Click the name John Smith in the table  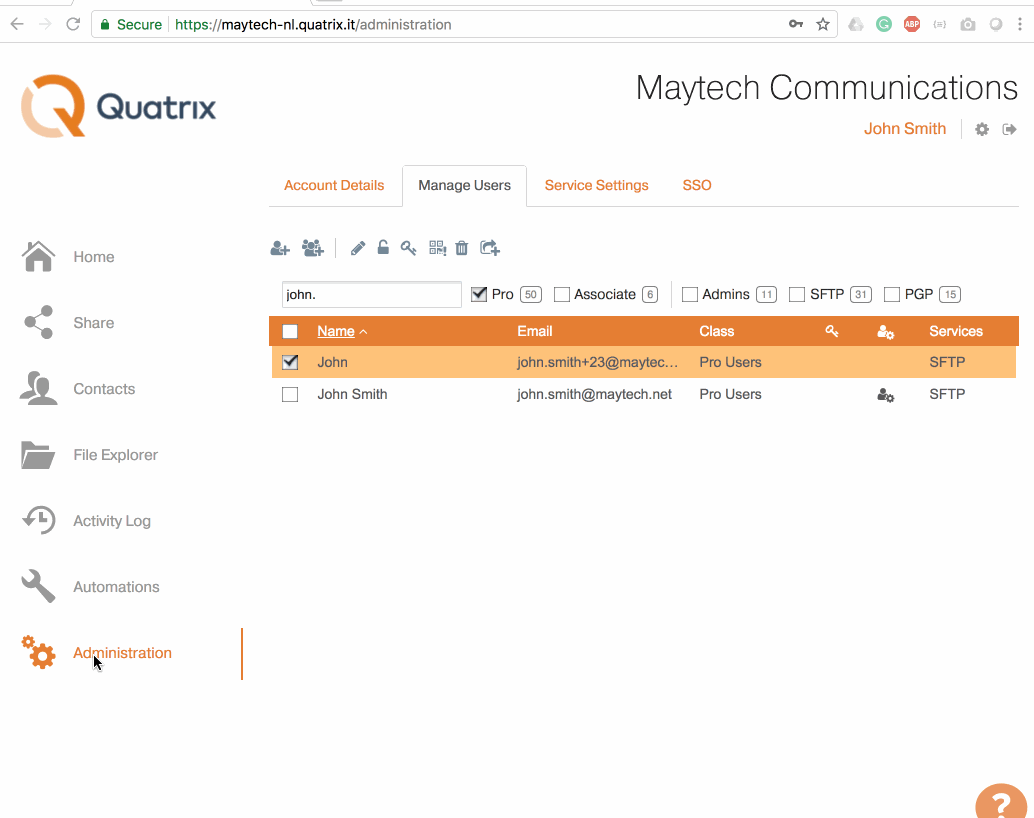click(352, 394)
